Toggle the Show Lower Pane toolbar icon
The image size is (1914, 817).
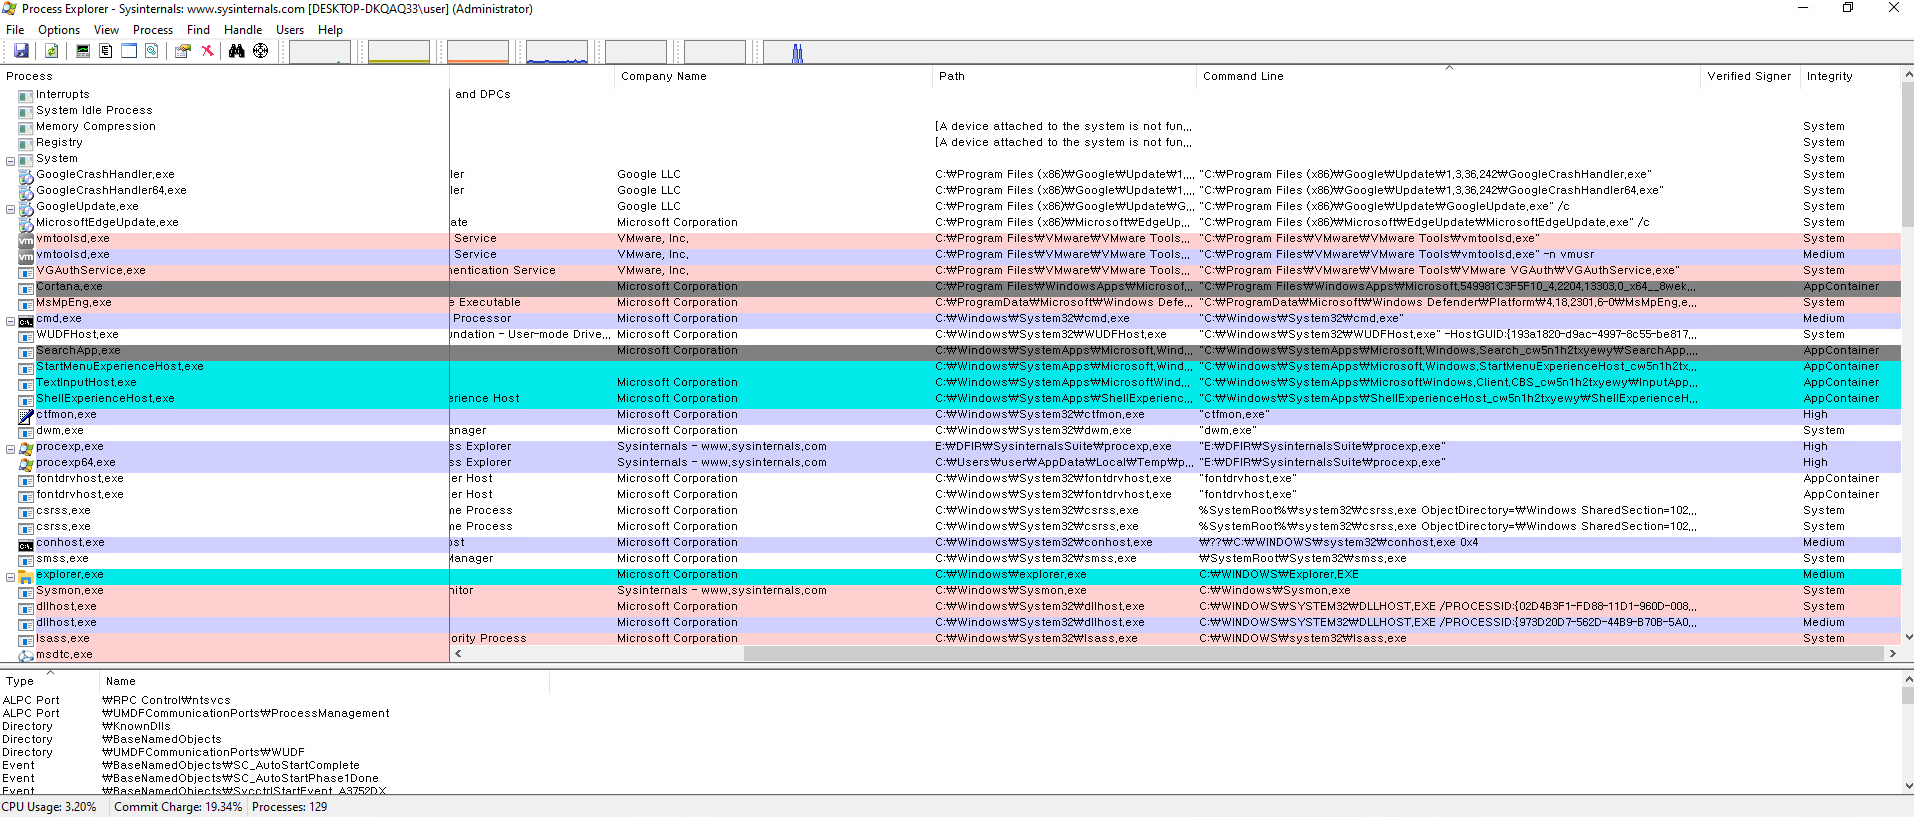[x=129, y=51]
